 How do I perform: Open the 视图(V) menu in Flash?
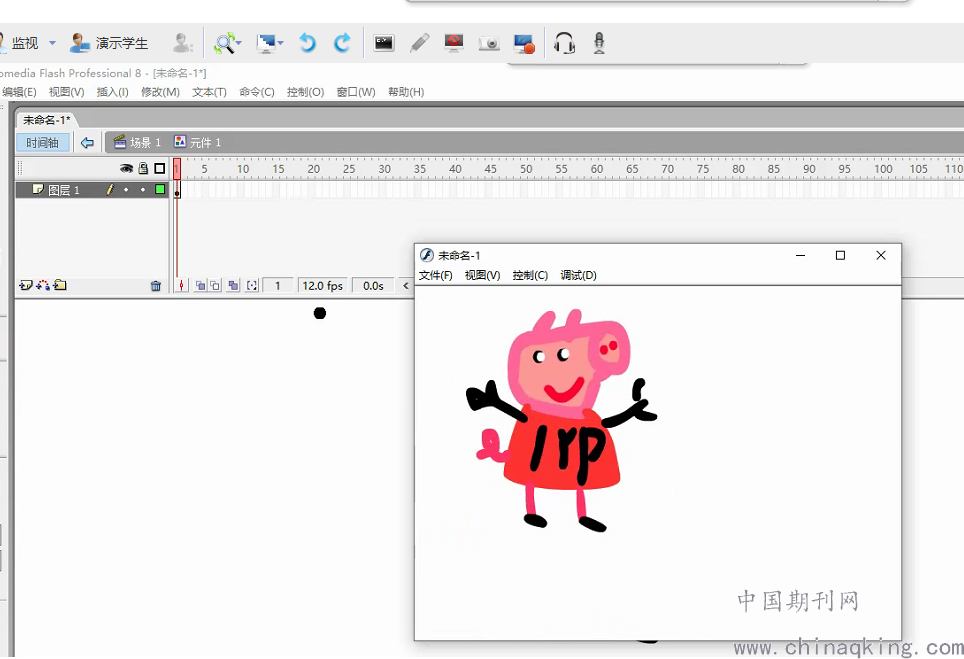66,92
